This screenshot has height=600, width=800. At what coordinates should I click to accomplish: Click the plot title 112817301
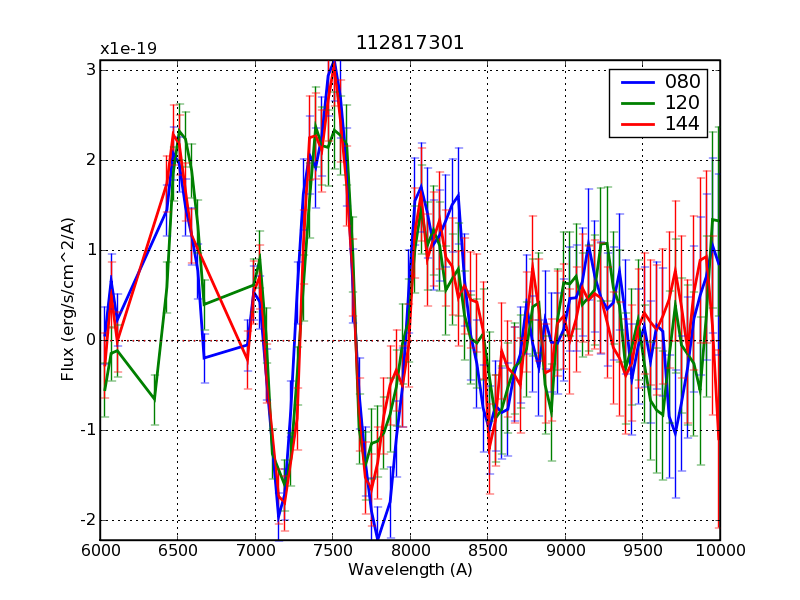pos(410,43)
